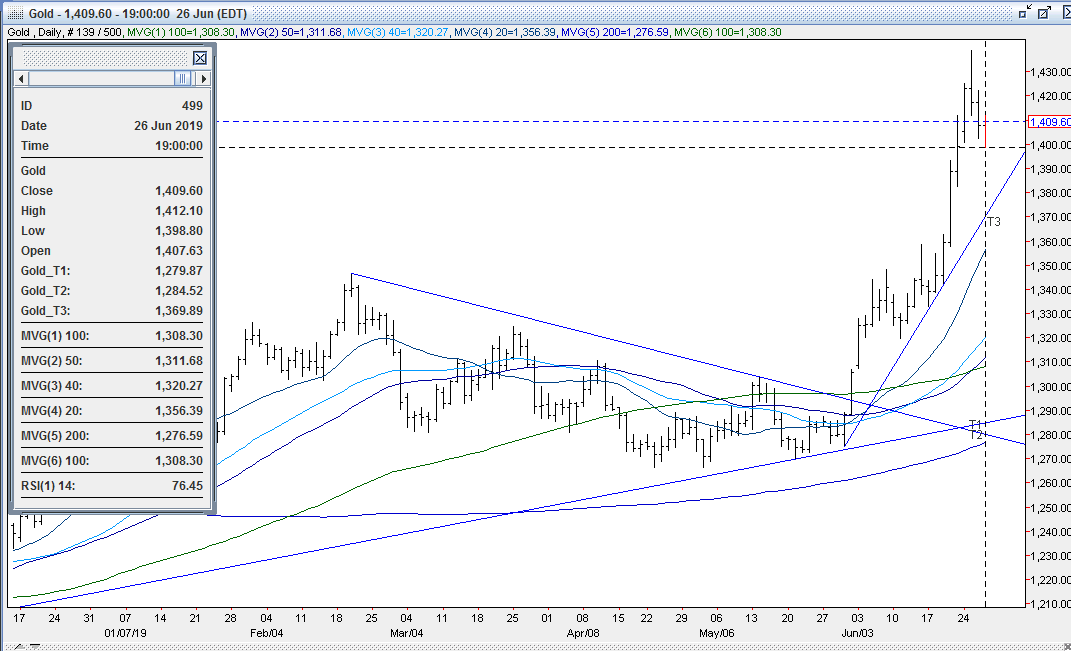Screen dimensions: 1071x651
Task: Click the 1,300.00 price axis label
Action: (x=1051, y=387)
